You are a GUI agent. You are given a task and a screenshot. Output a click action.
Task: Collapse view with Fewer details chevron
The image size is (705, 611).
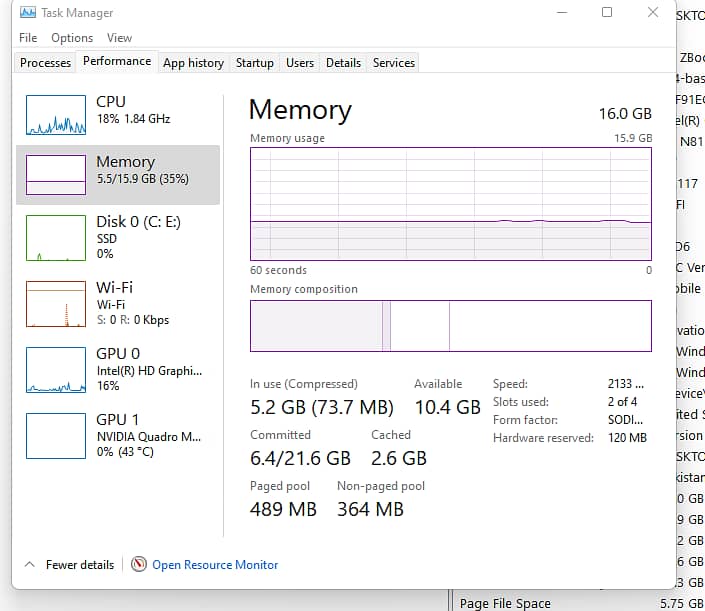(29, 565)
